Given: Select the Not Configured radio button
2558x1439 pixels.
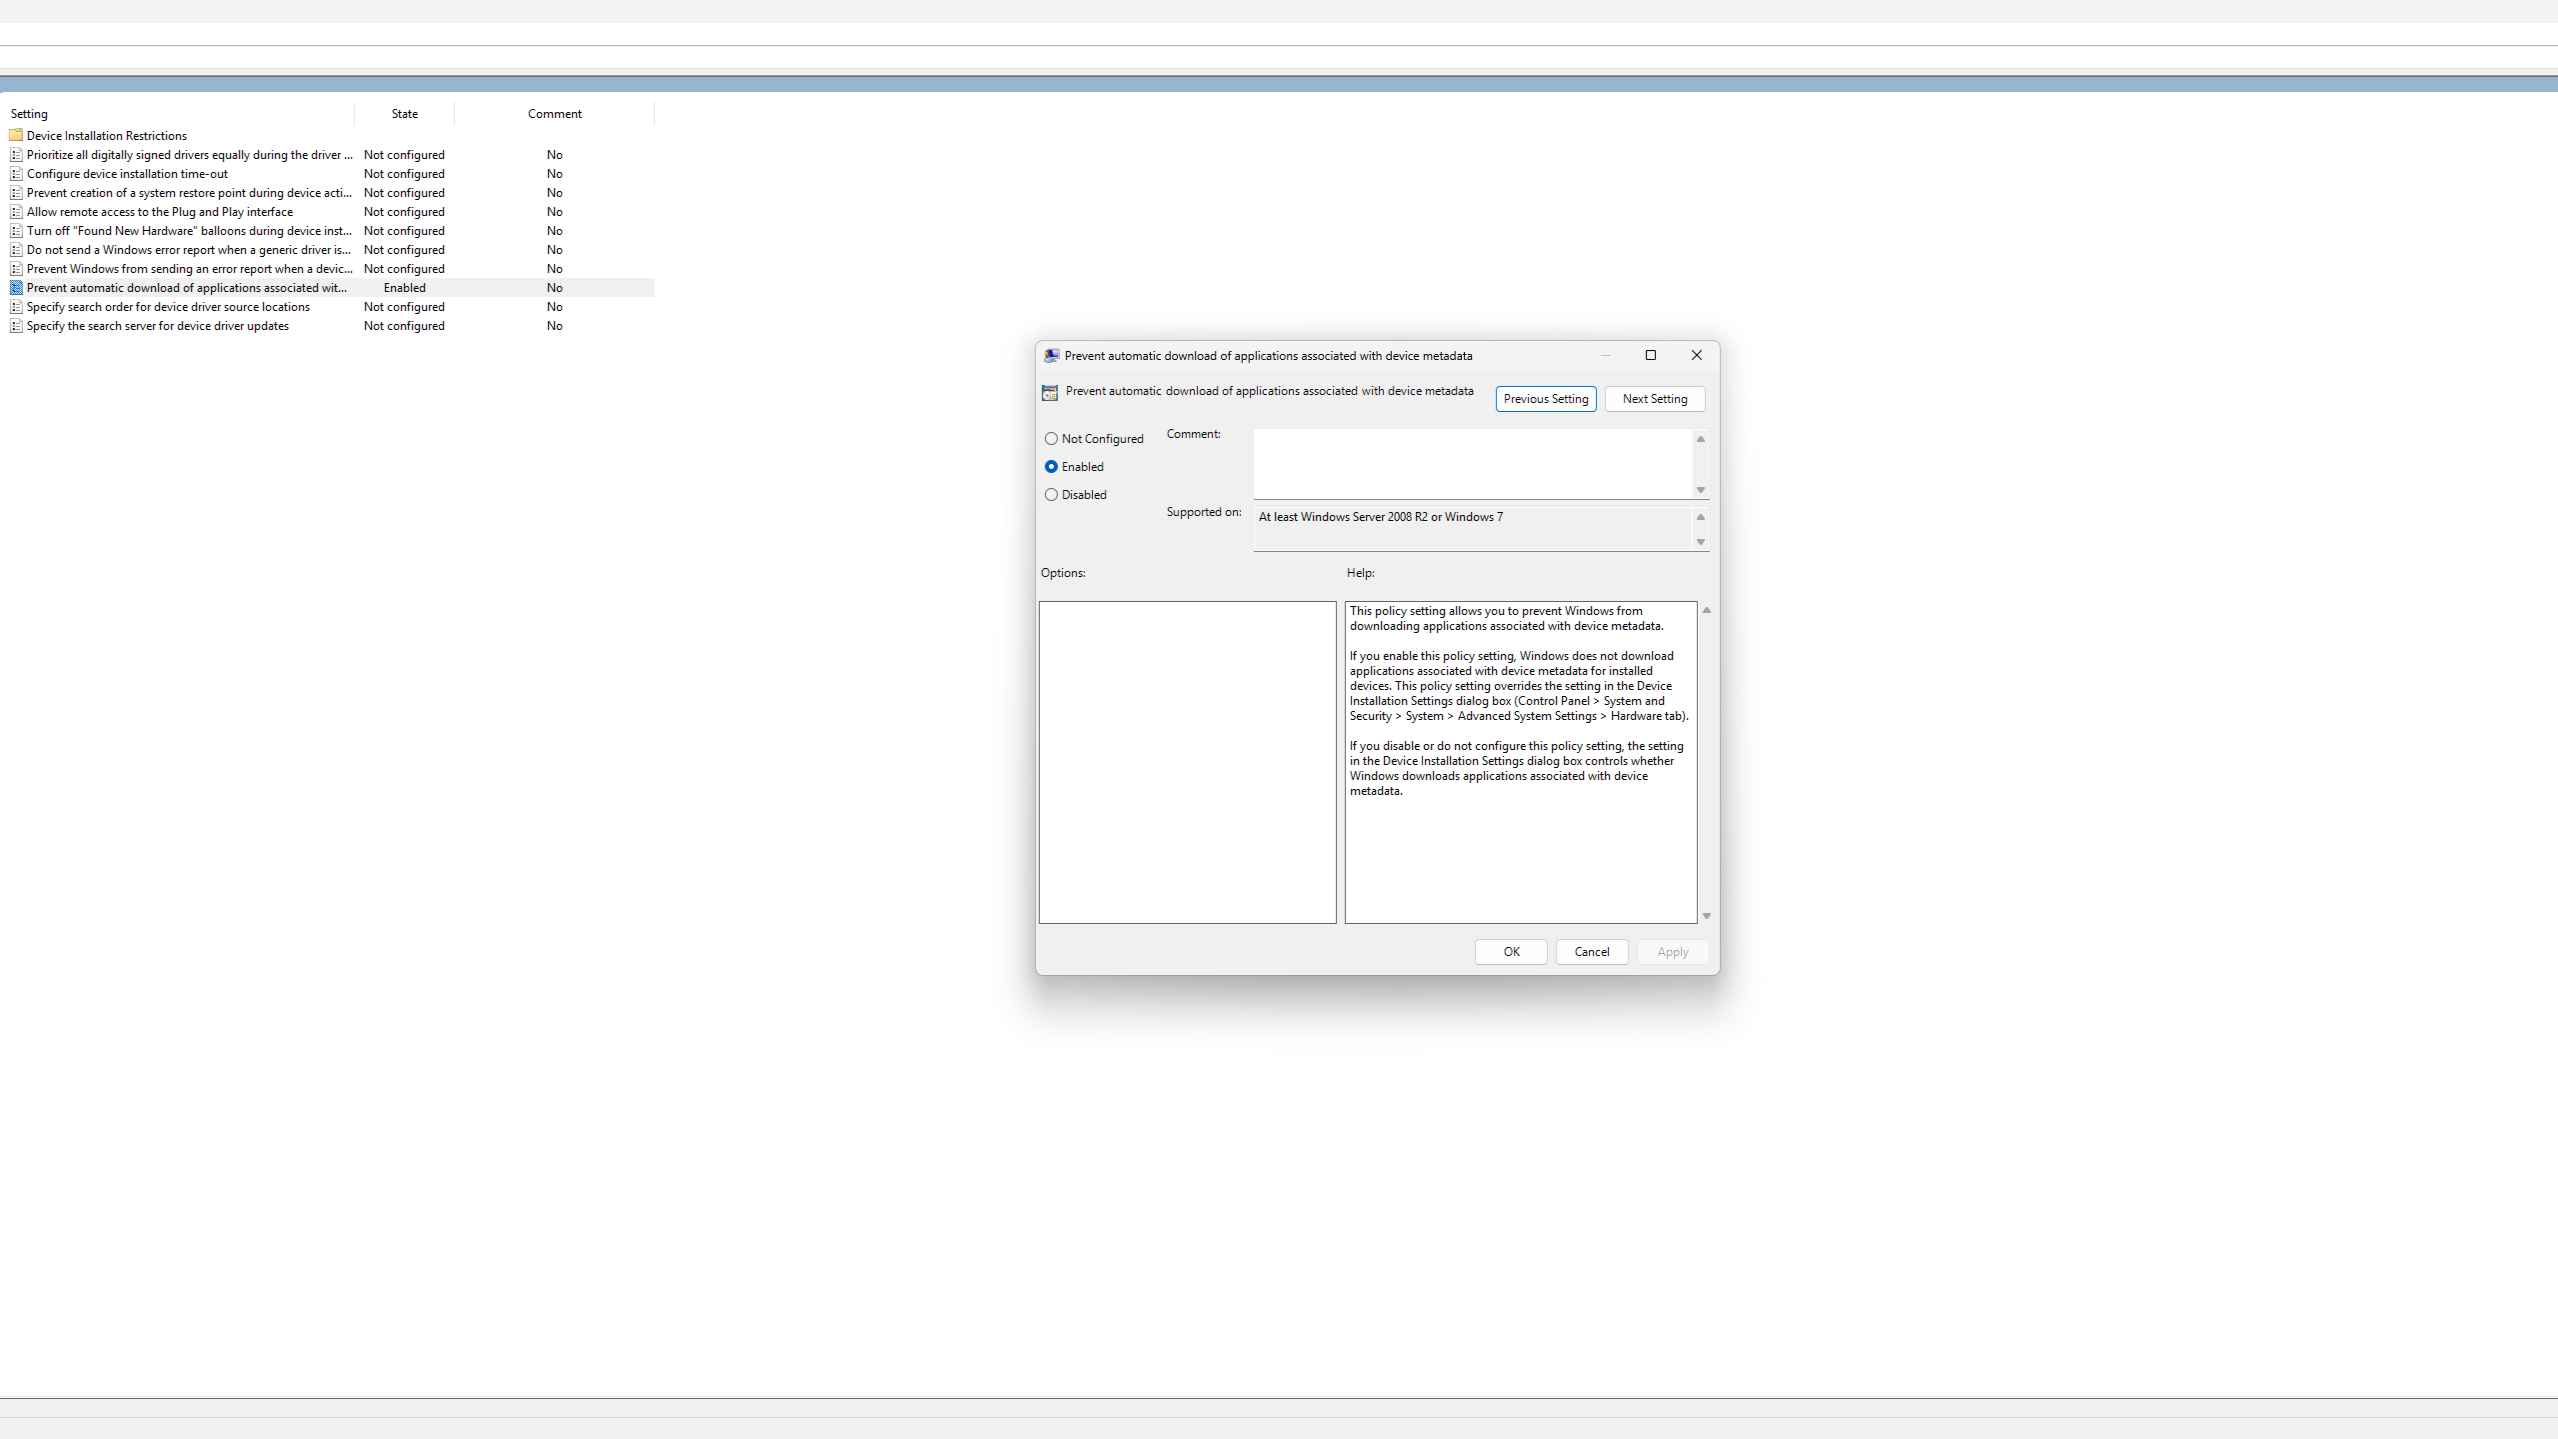Looking at the screenshot, I should point(1051,439).
